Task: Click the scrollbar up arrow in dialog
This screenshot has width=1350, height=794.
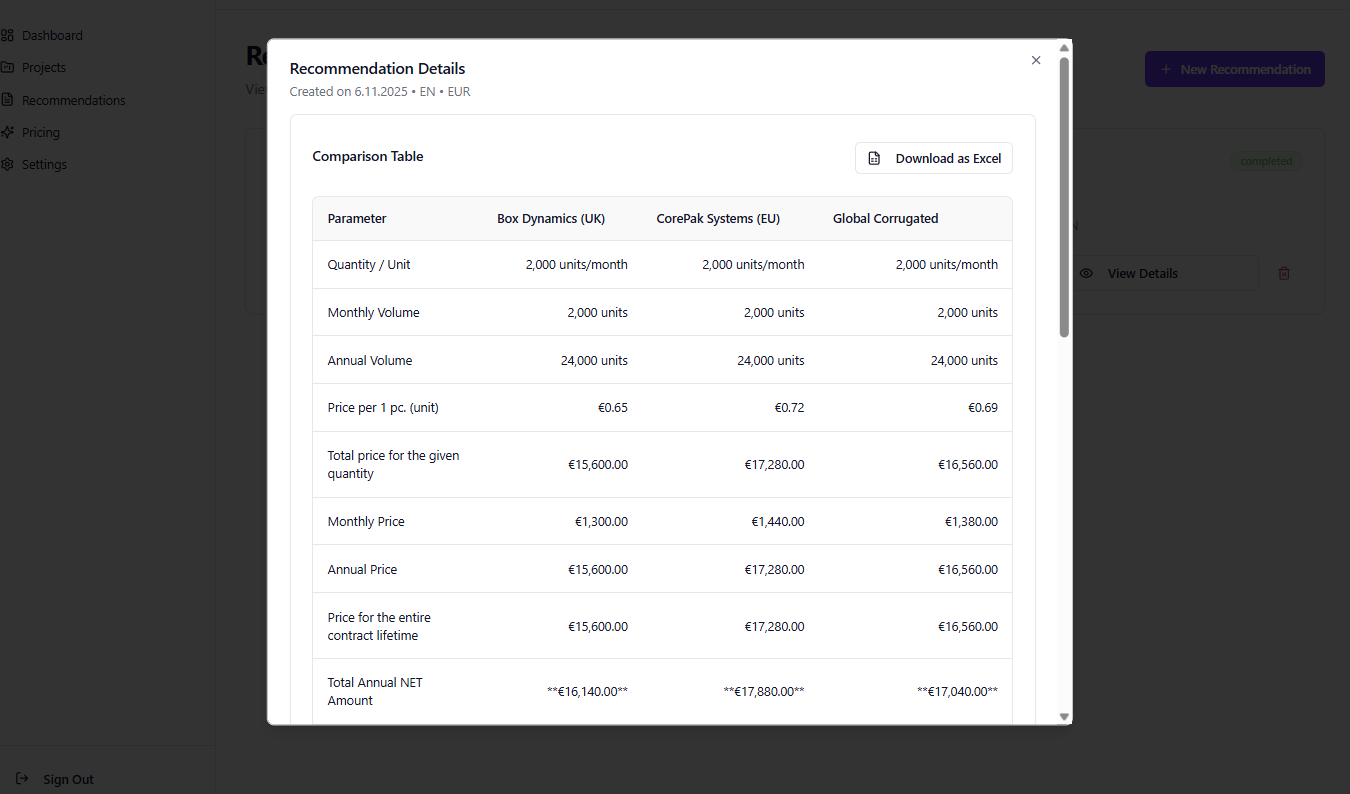Action: tap(1064, 47)
